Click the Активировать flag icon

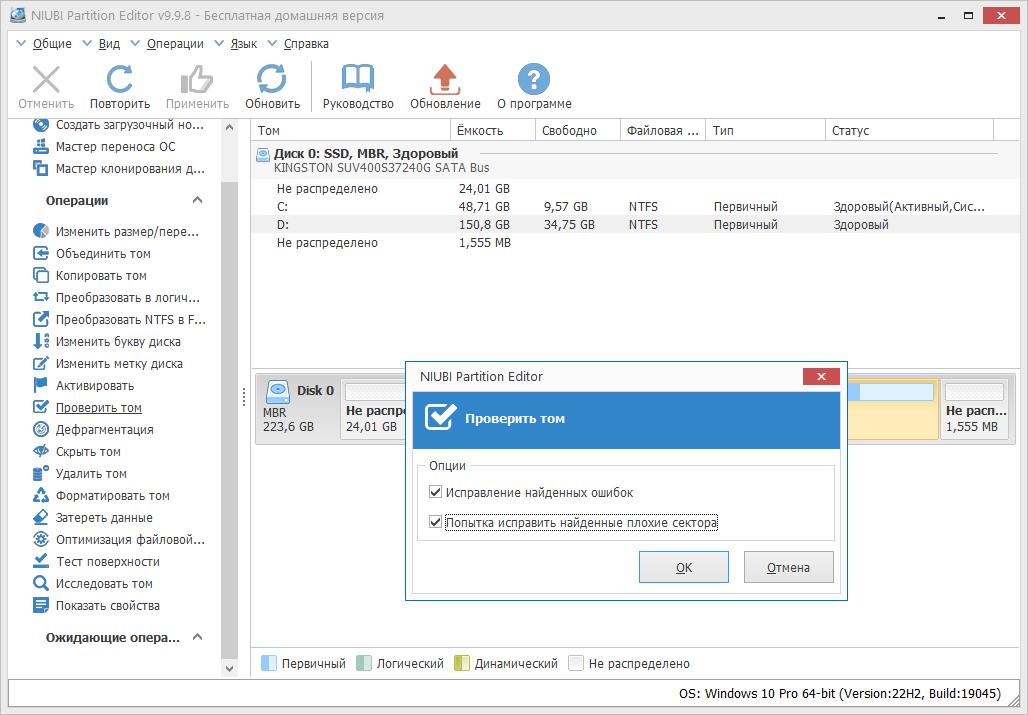point(41,385)
